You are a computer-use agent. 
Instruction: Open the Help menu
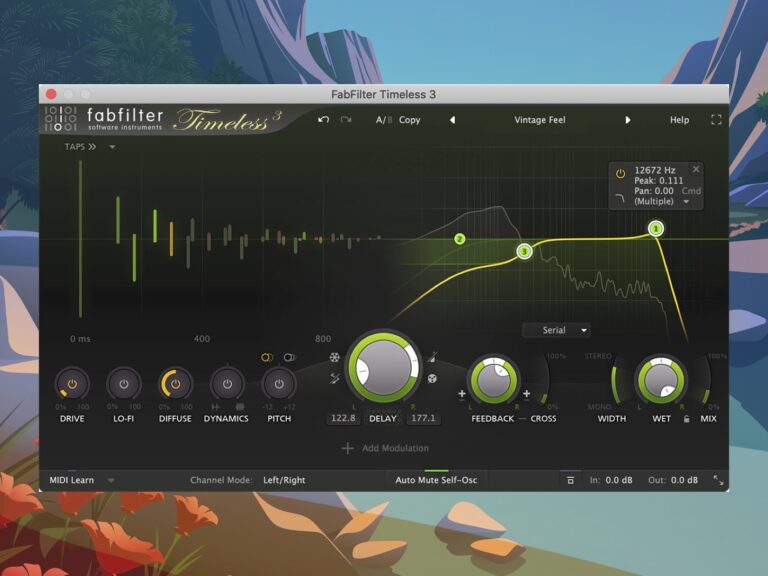pos(679,120)
